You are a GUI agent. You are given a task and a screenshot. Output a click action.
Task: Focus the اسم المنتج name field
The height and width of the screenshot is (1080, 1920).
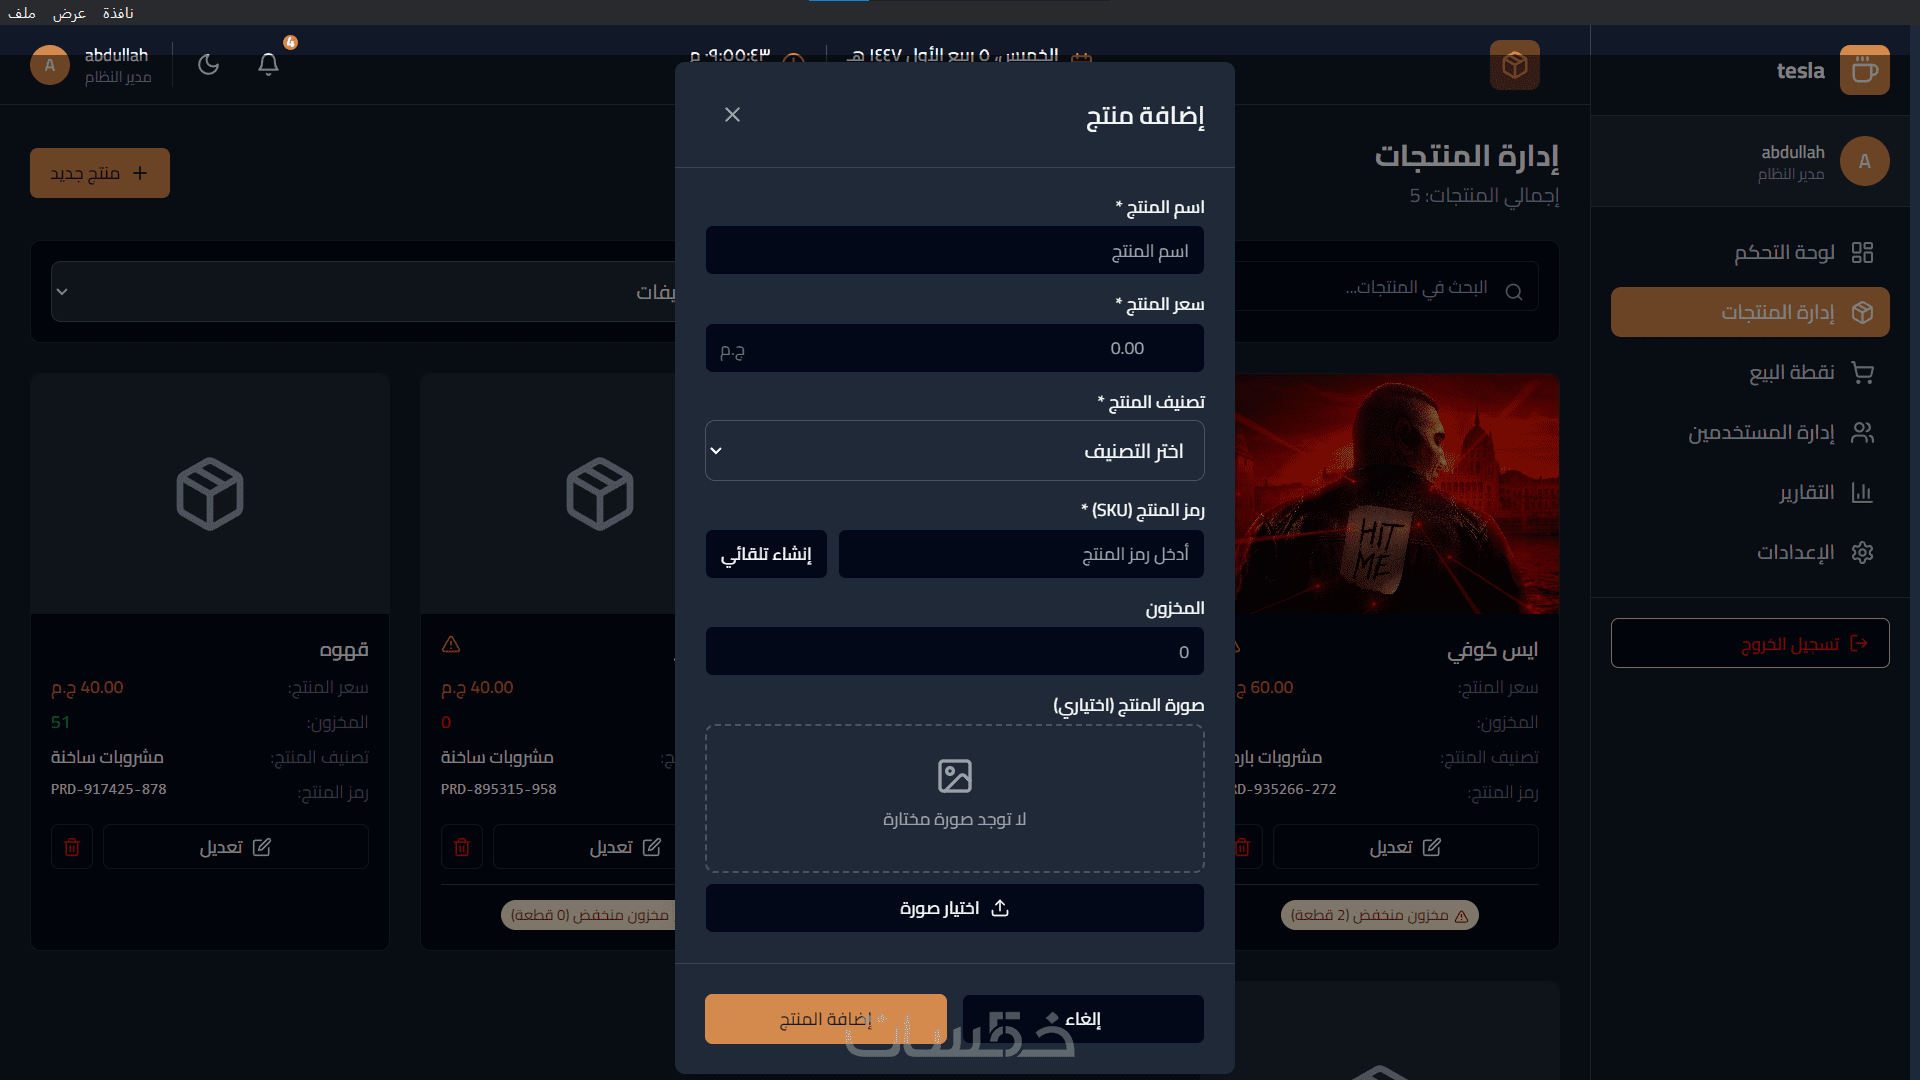tap(954, 251)
